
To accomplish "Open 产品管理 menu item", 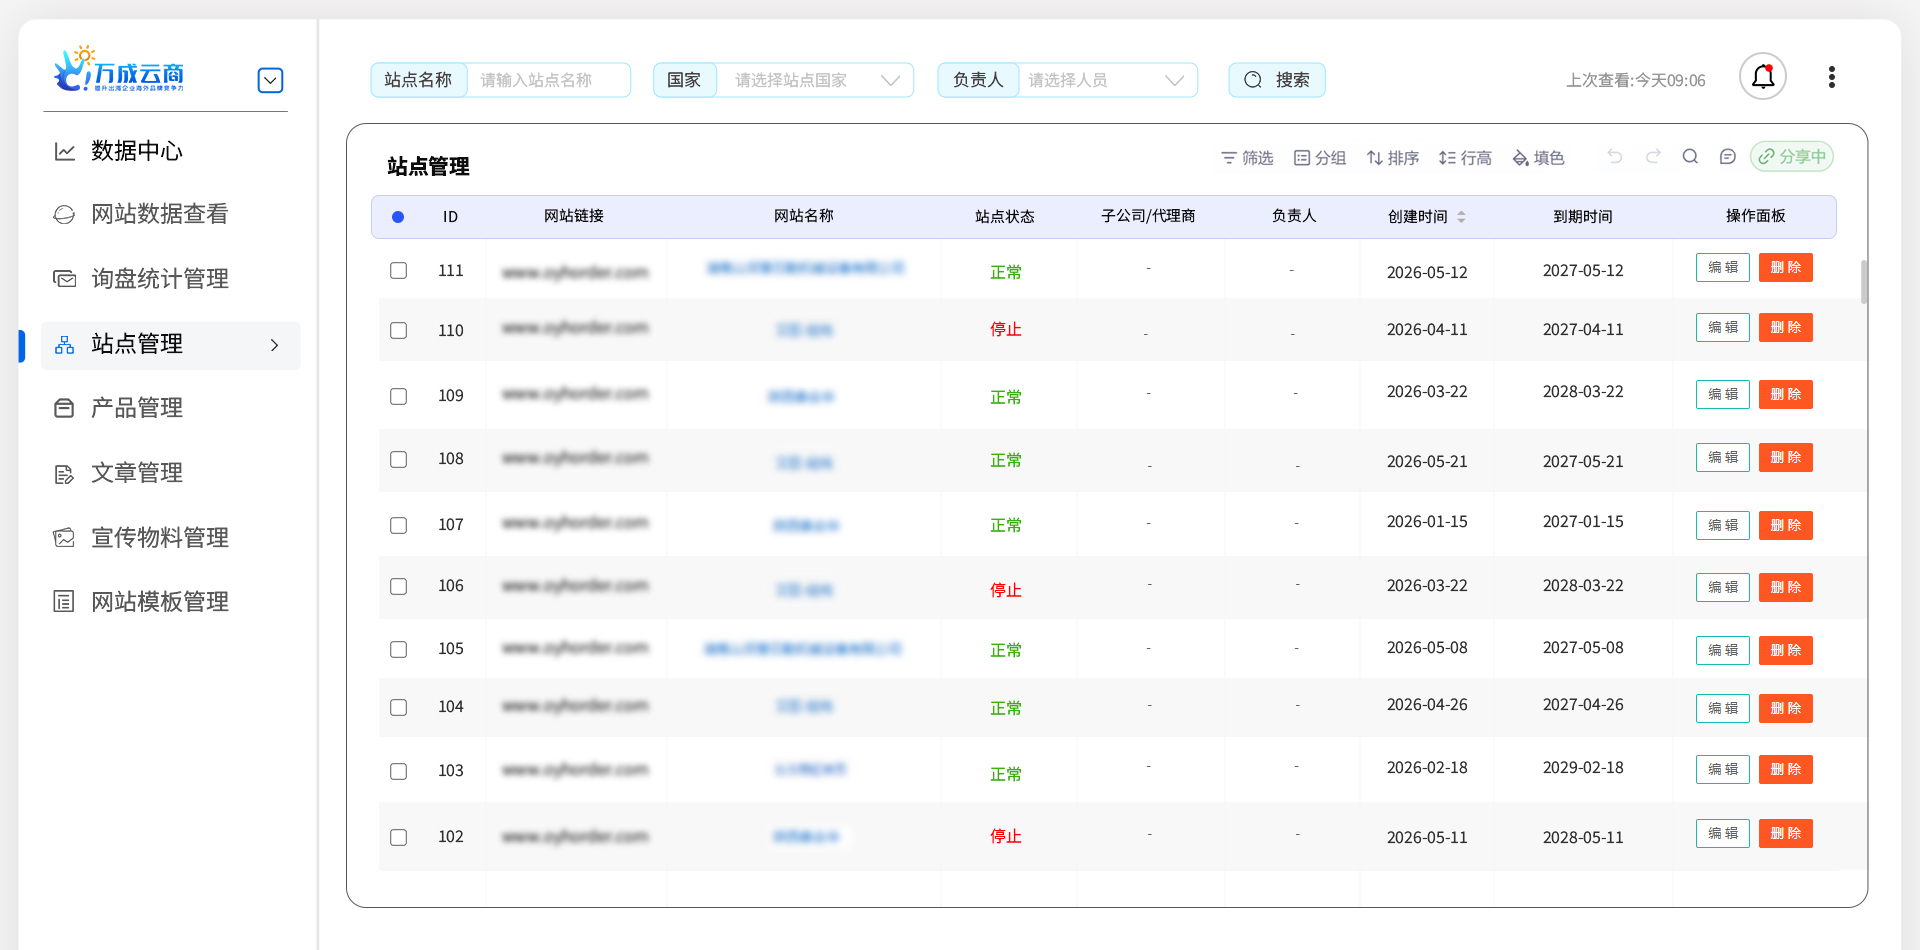I will tap(137, 408).
